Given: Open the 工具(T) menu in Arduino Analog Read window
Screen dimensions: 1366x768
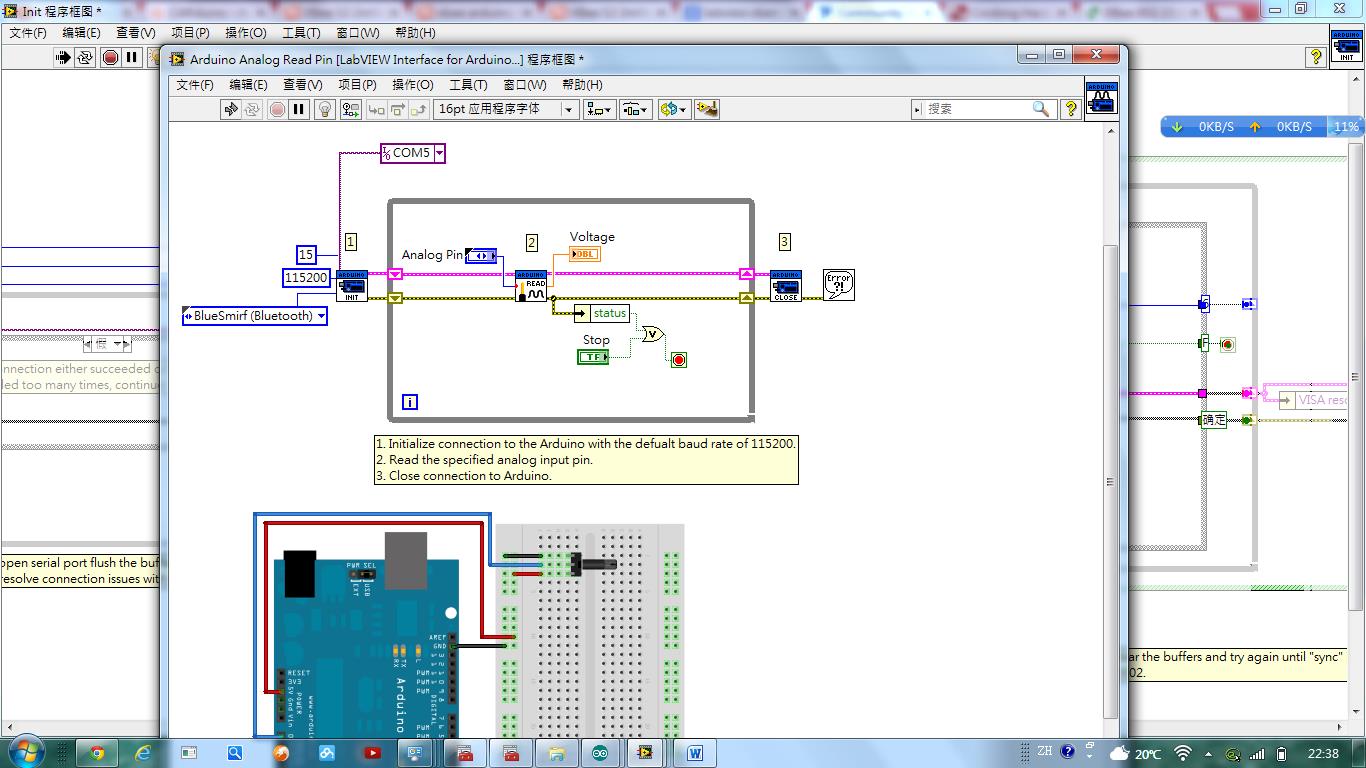Looking at the screenshot, I should coord(468,85).
